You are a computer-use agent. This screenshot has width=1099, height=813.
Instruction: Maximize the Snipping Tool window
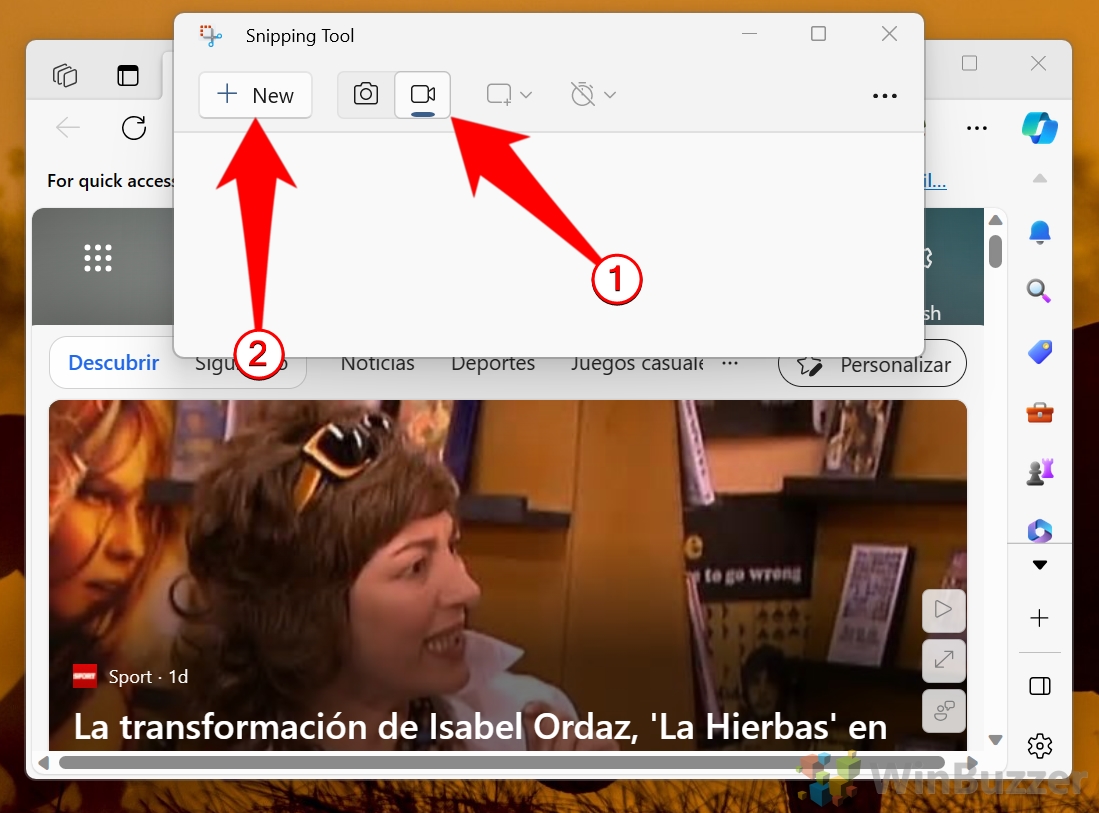(818, 34)
